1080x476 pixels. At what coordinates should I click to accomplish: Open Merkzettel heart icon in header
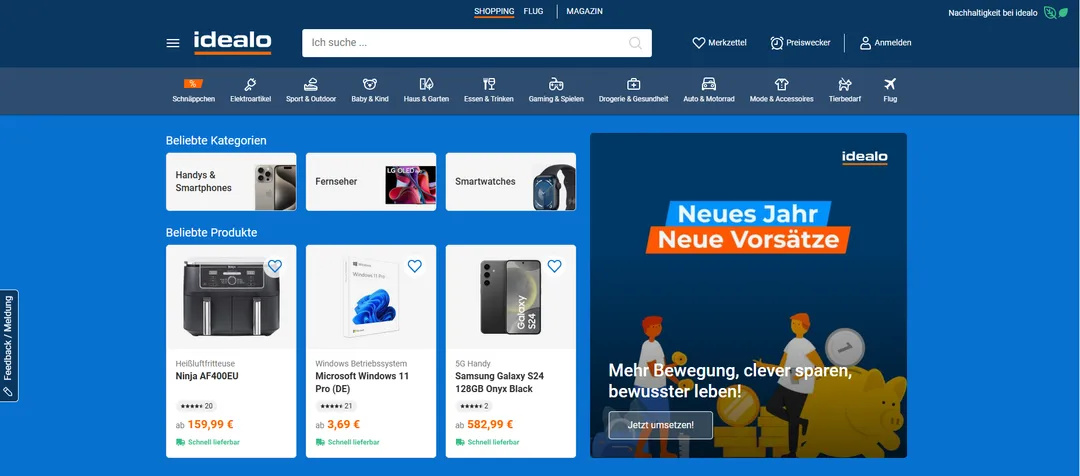click(698, 43)
